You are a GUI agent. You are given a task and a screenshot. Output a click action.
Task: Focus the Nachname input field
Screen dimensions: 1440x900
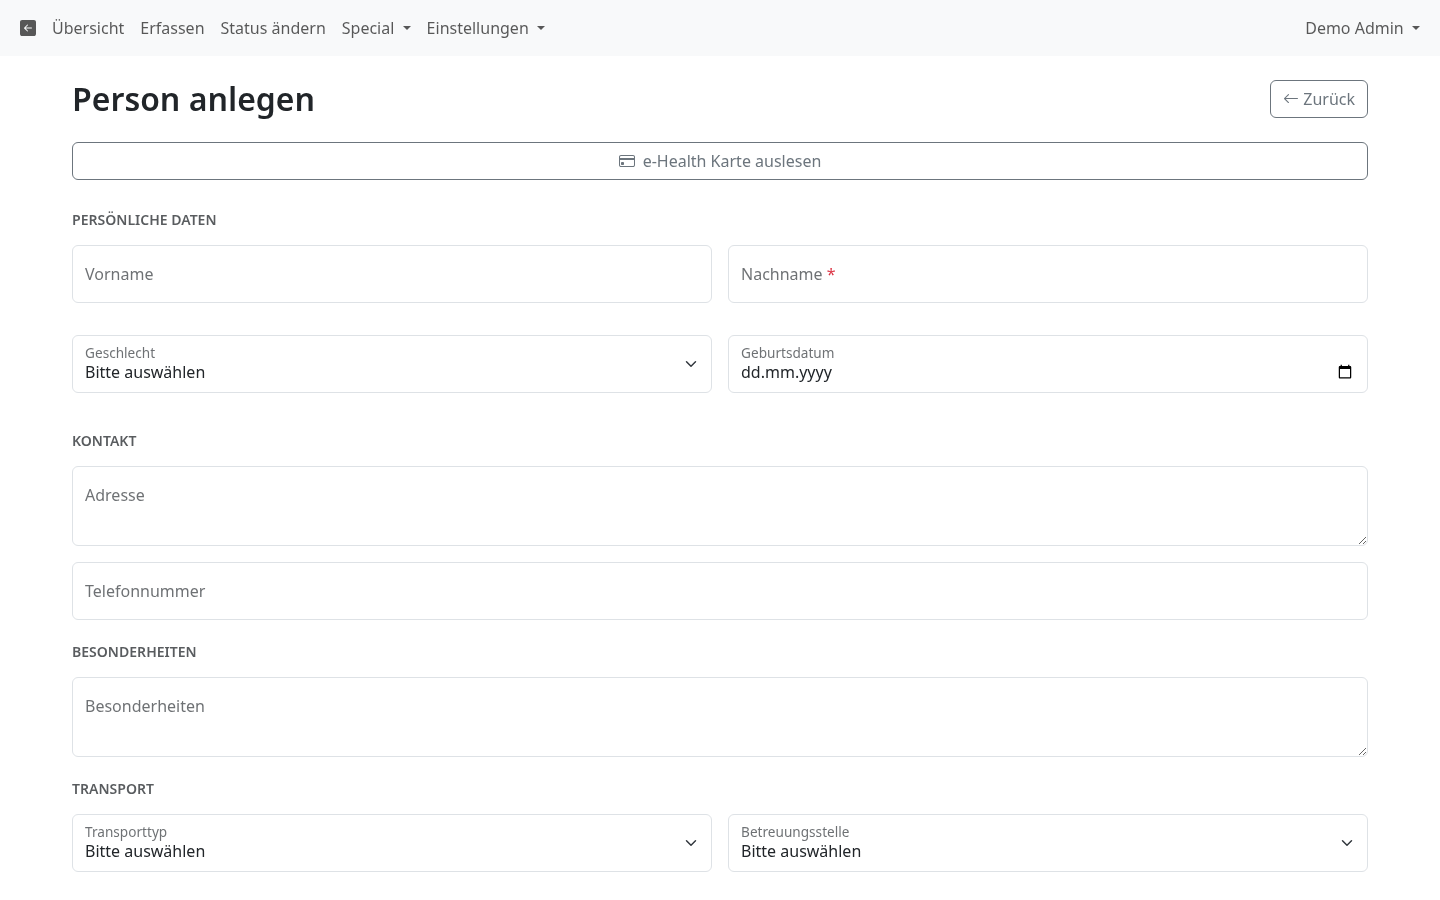click(x=1048, y=274)
